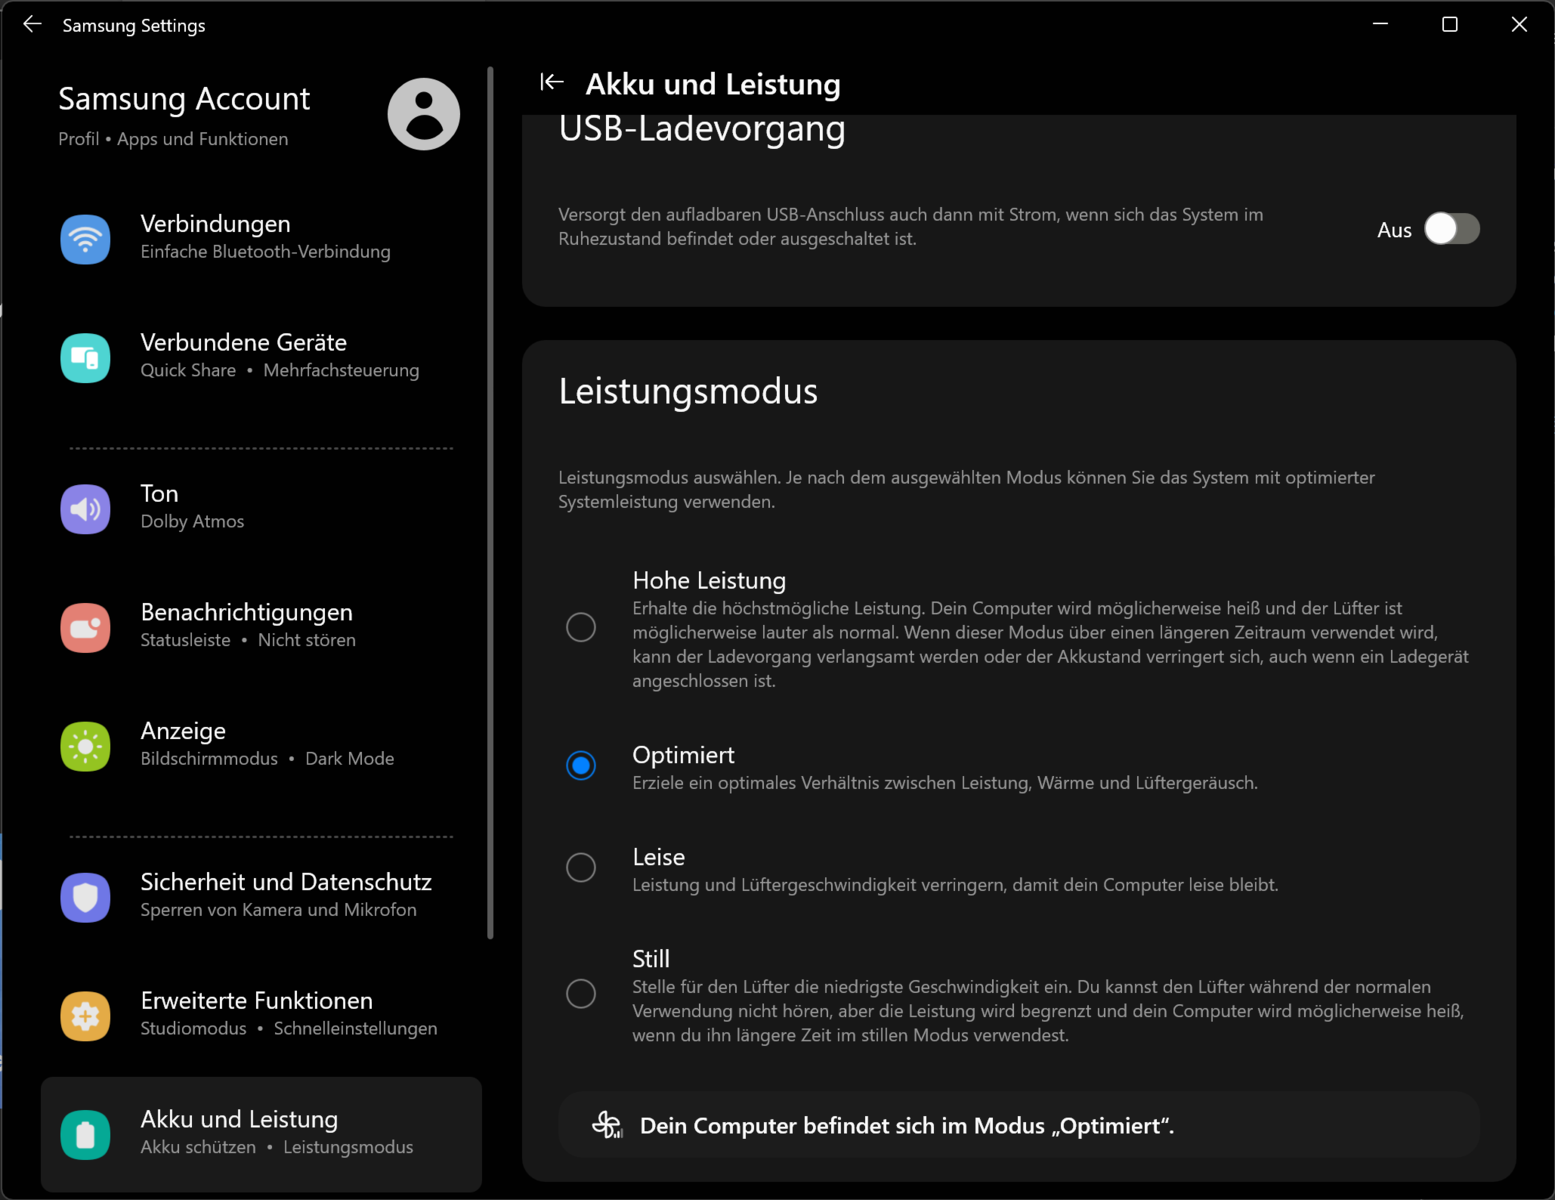This screenshot has width=1555, height=1200.
Task: Click the Optimiert option label
Action: pos(683,755)
